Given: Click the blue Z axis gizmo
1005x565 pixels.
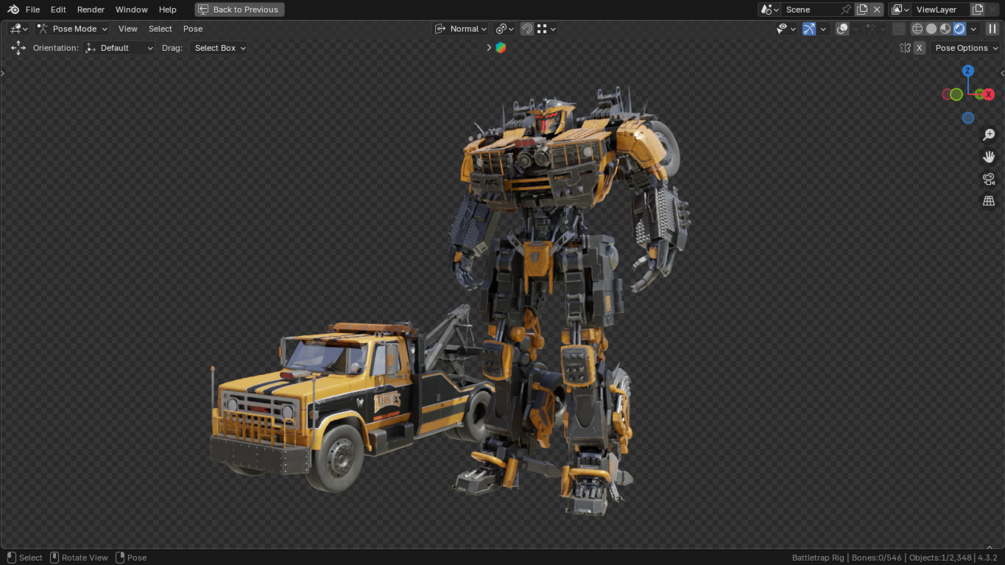Looking at the screenshot, I should pos(968,71).
